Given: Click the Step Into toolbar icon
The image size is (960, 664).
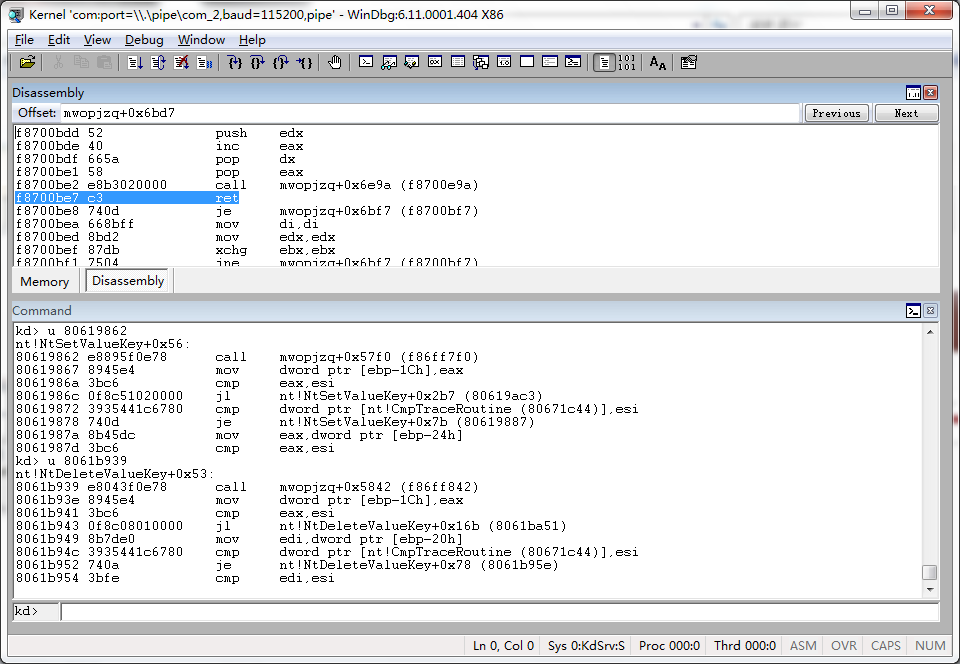Looking at the screenshot, I should point(234,62).
